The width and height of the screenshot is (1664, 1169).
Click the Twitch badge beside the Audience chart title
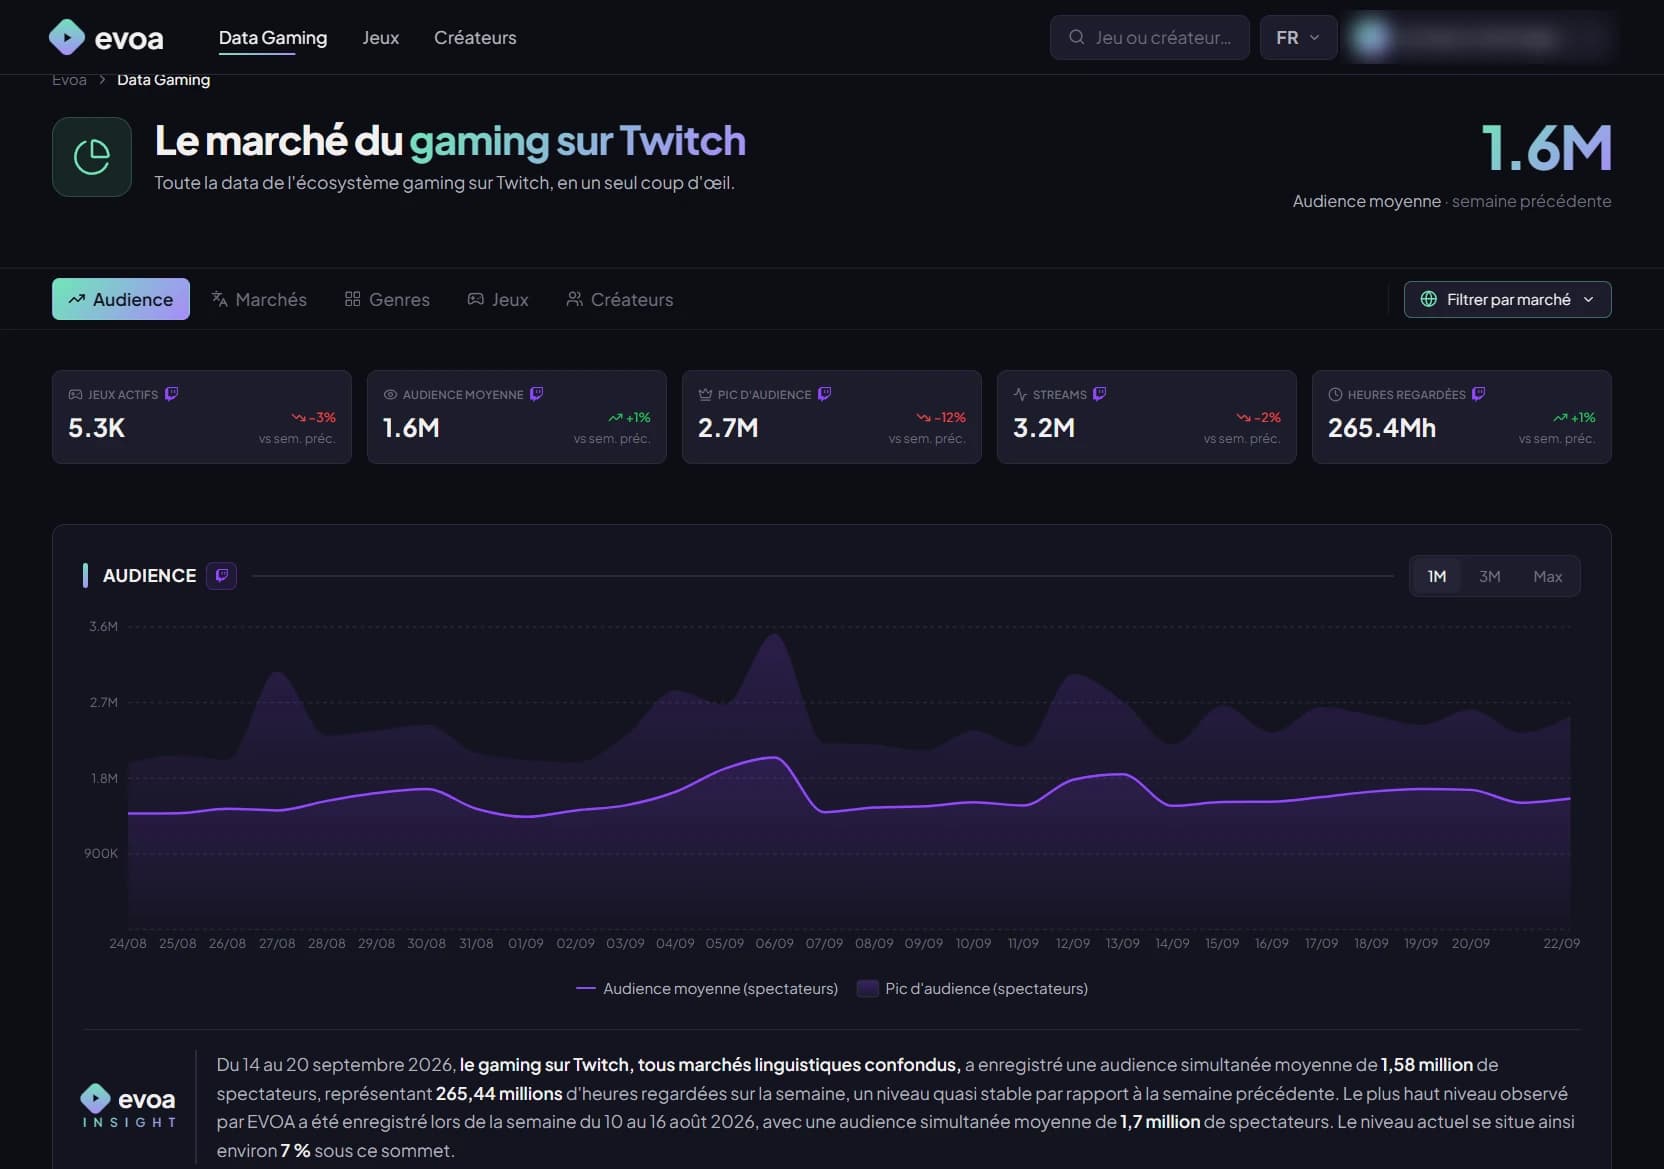click(222, 576)
